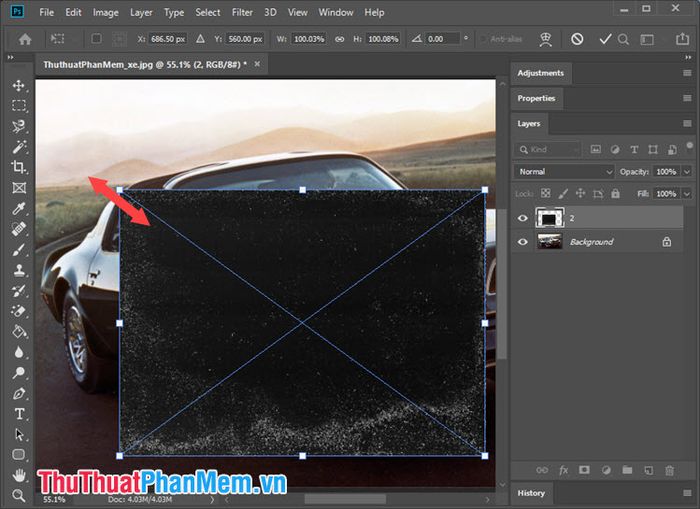
Task: Select the Lasso tool
Action: [x=19, y=126]
